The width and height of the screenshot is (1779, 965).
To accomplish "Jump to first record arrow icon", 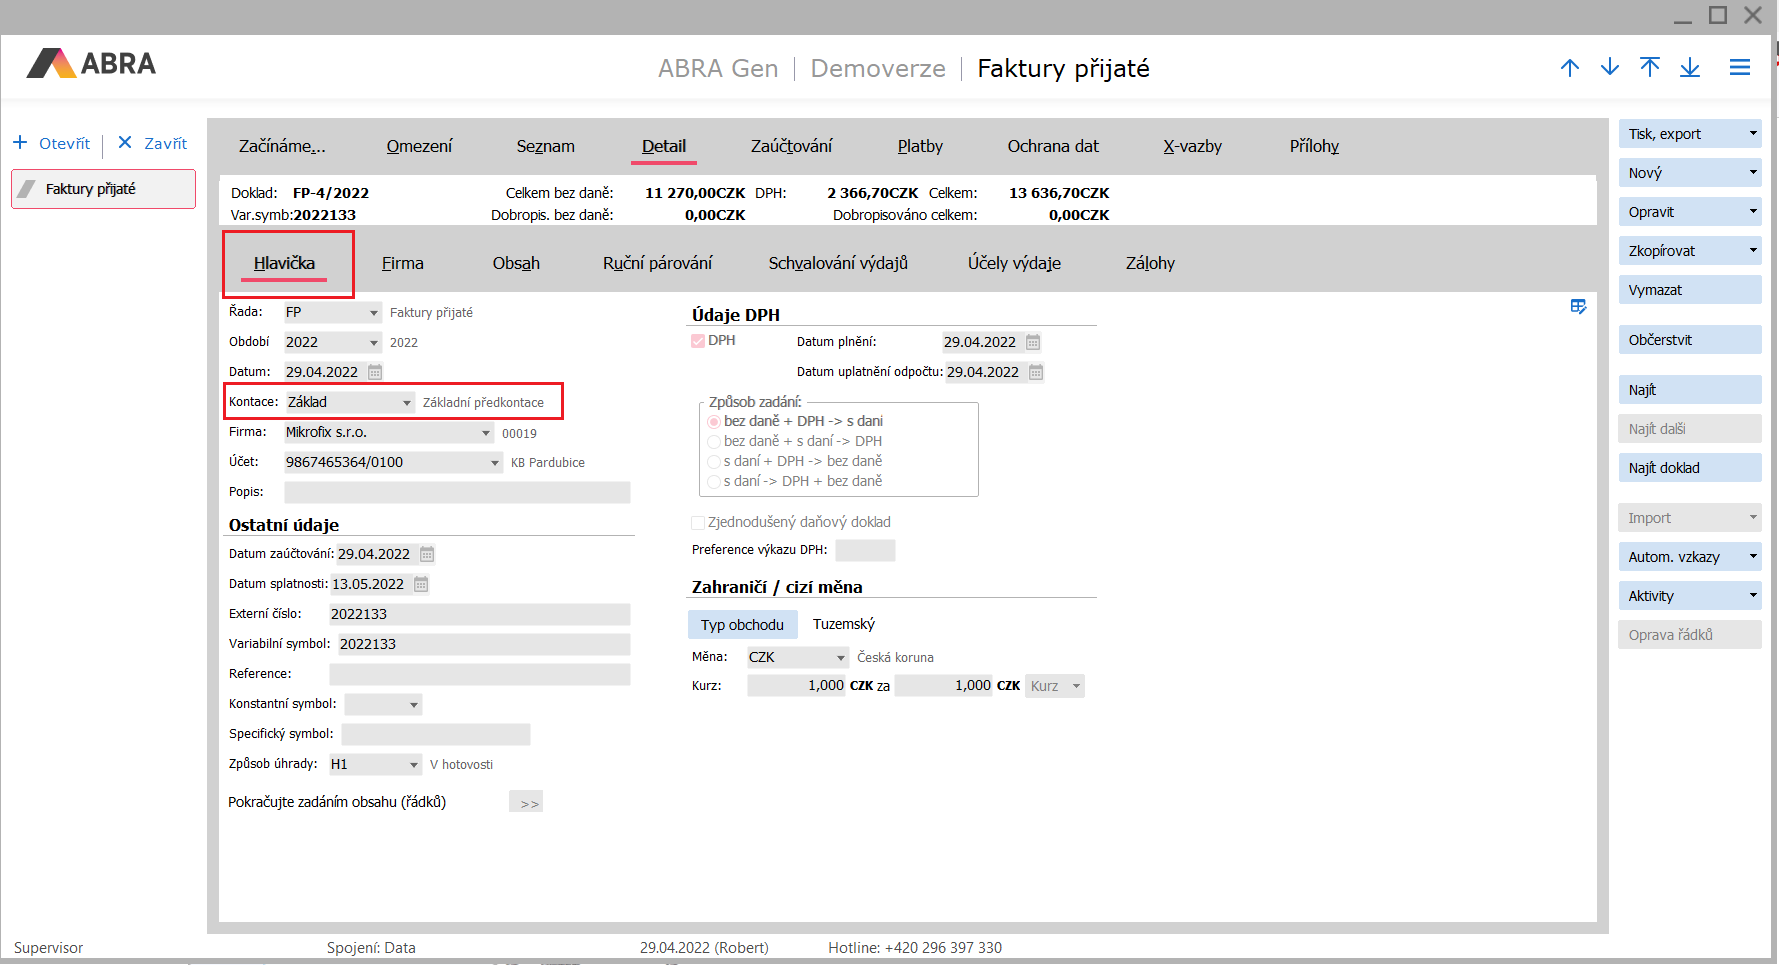I will (x=1650, y=67).
